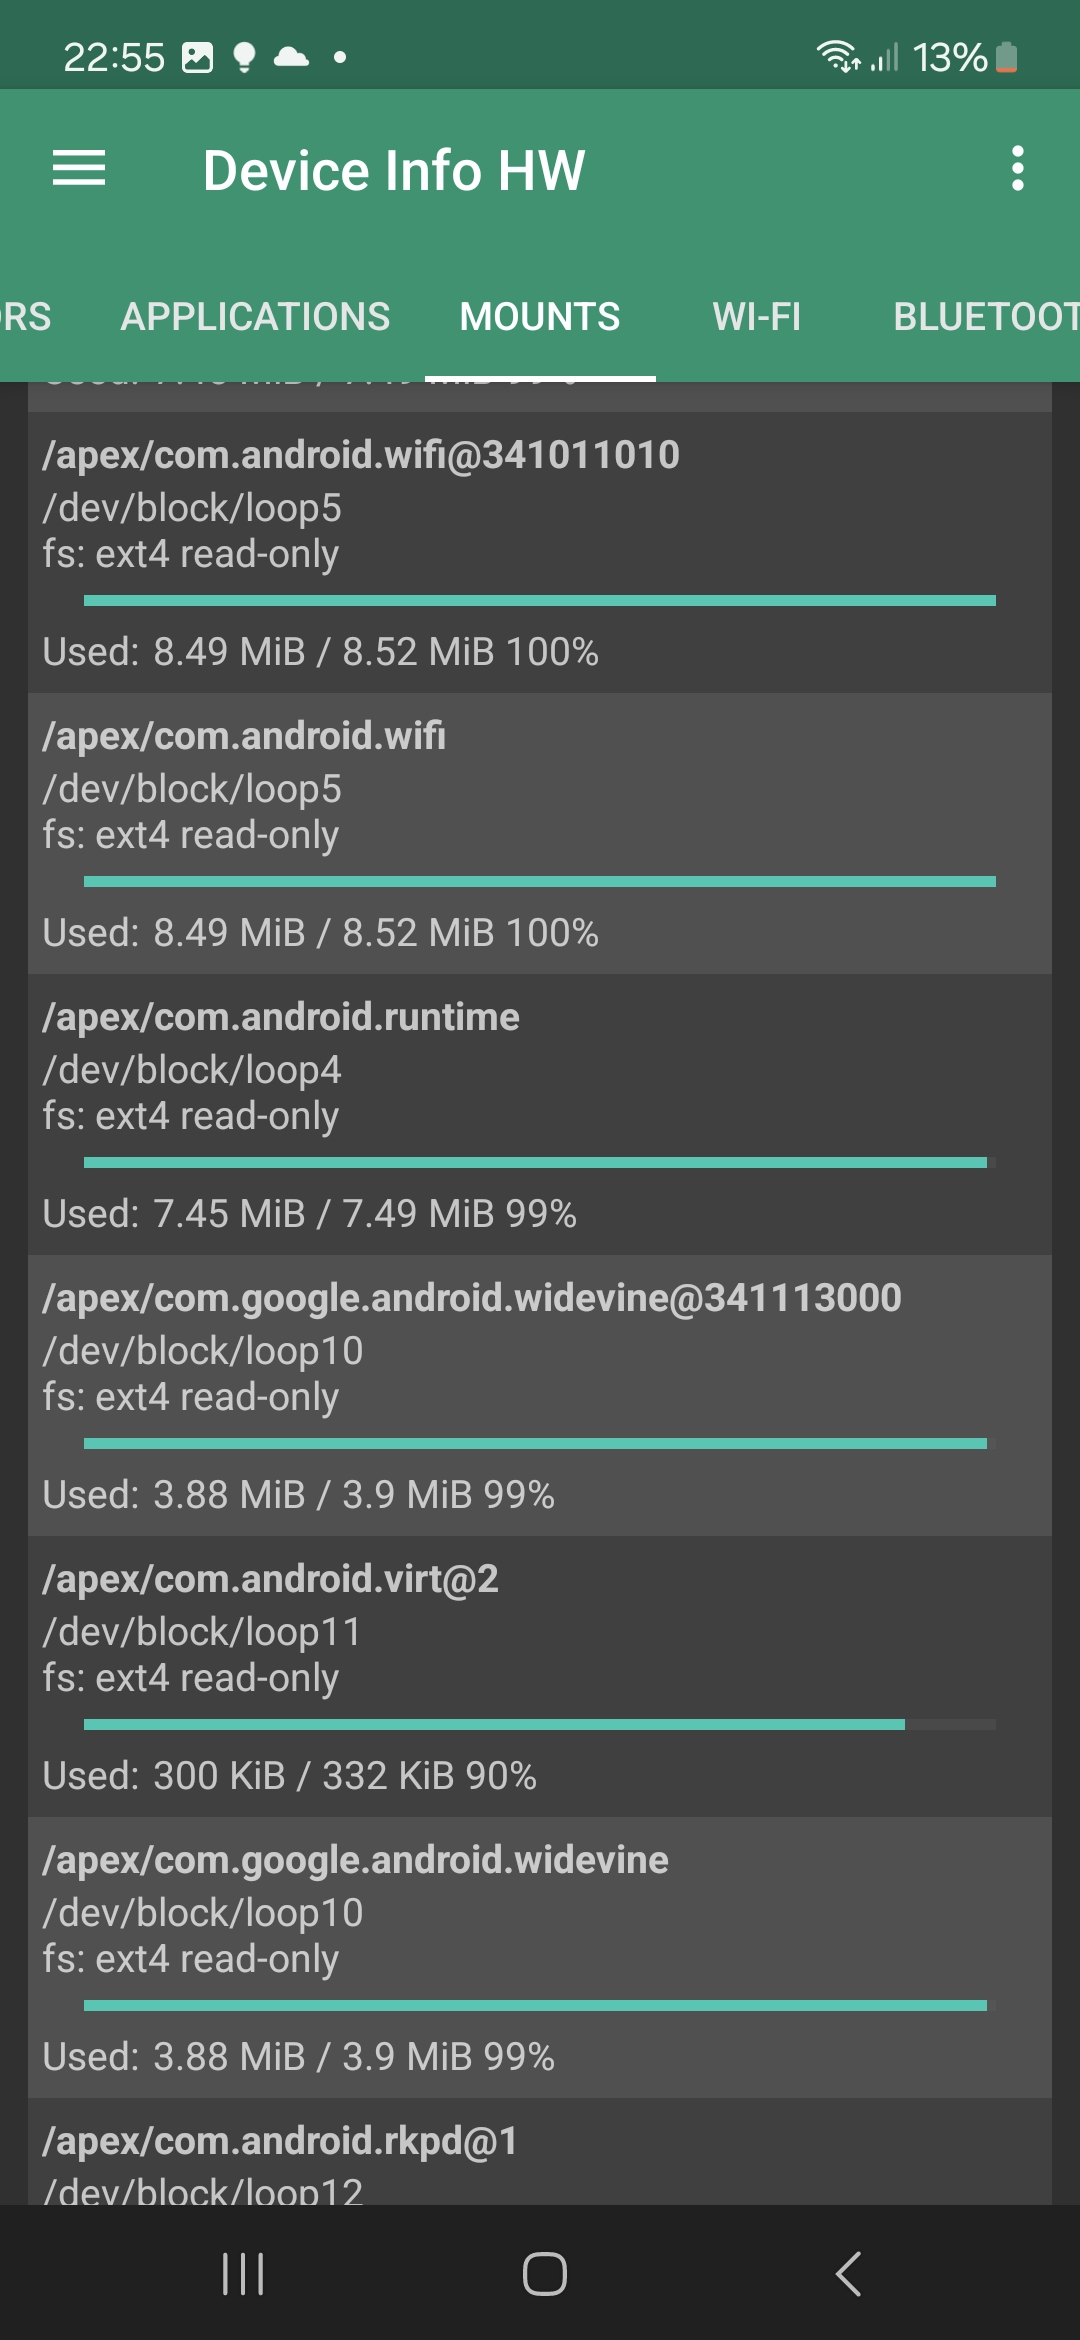This screenshot has width=1080, height=2340.
Task: Tap the gallery notification icon
Action: click(197, 57)
